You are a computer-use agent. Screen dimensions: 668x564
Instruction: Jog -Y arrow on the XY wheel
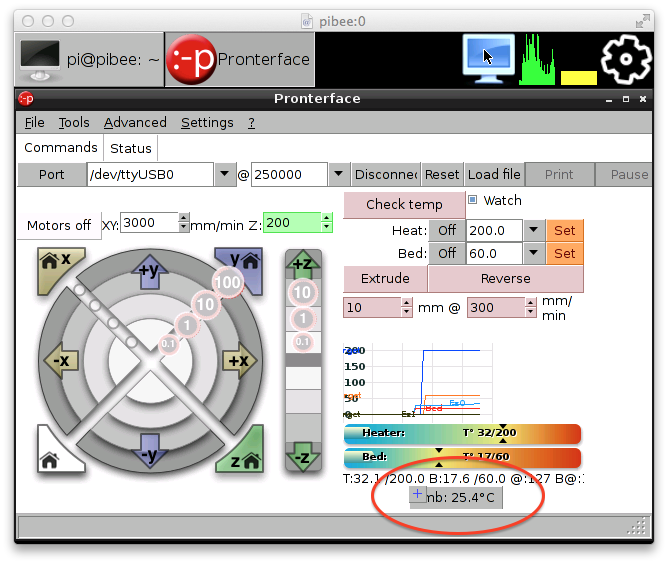click(x=150, y=452)
